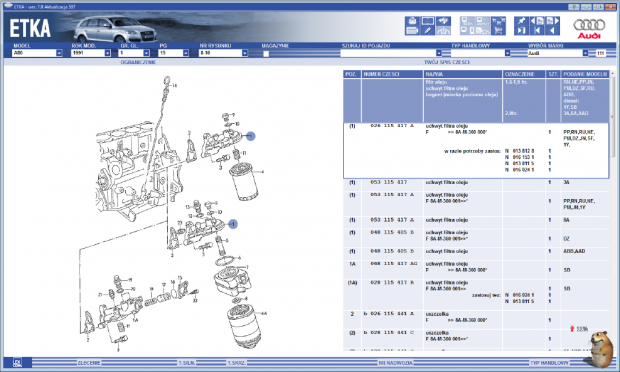Go to the next page icon
620x372 pixels.
click(x=552, y=21)
